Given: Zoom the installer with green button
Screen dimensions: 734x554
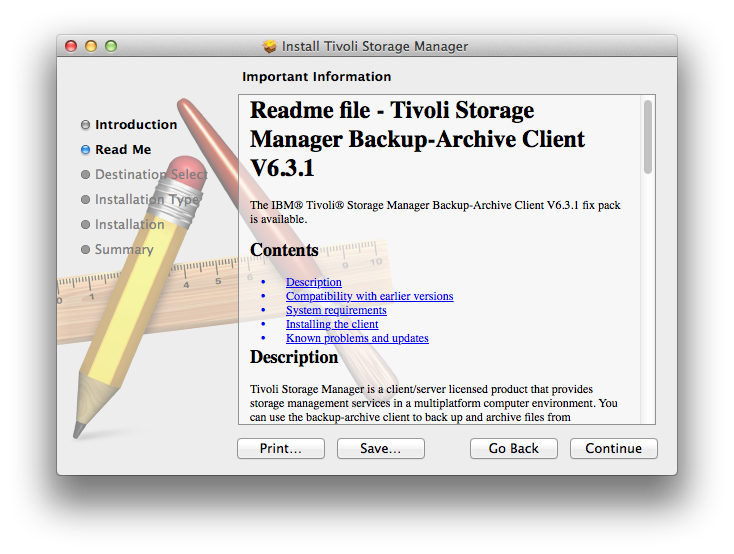Looking at the screenshot, I should [x=111, y=46].
